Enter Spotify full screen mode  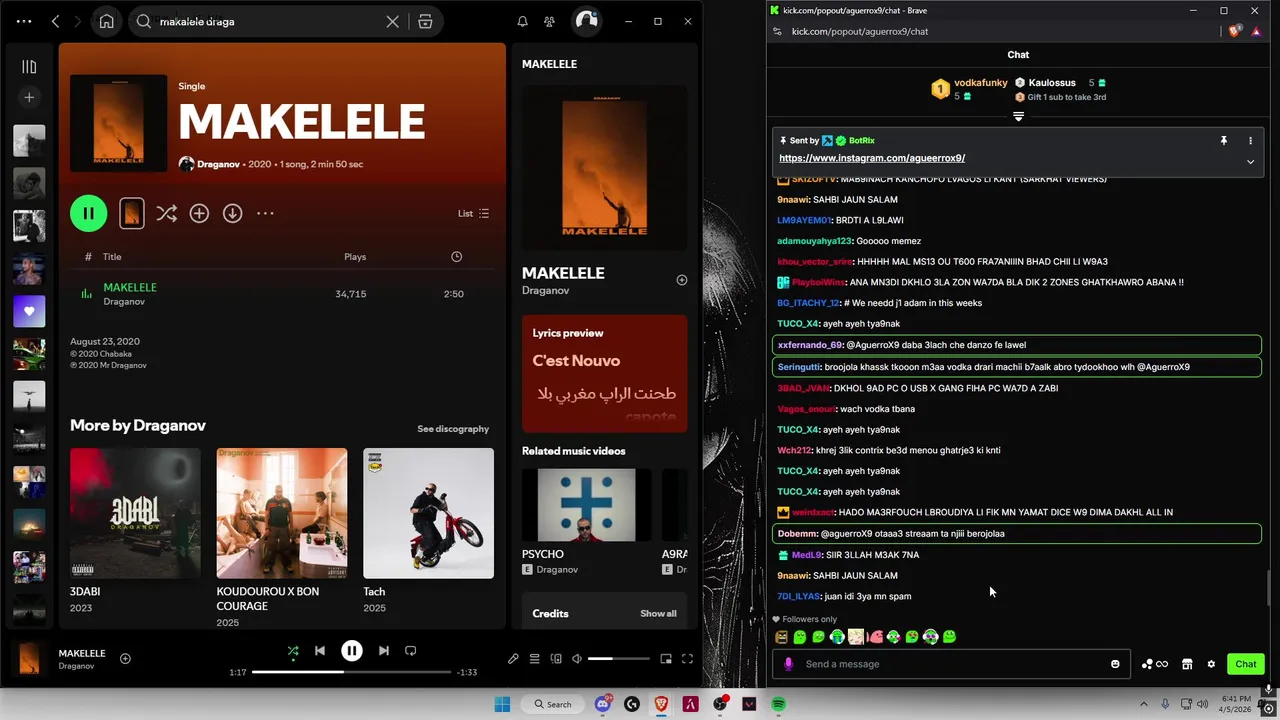point(687,659)
